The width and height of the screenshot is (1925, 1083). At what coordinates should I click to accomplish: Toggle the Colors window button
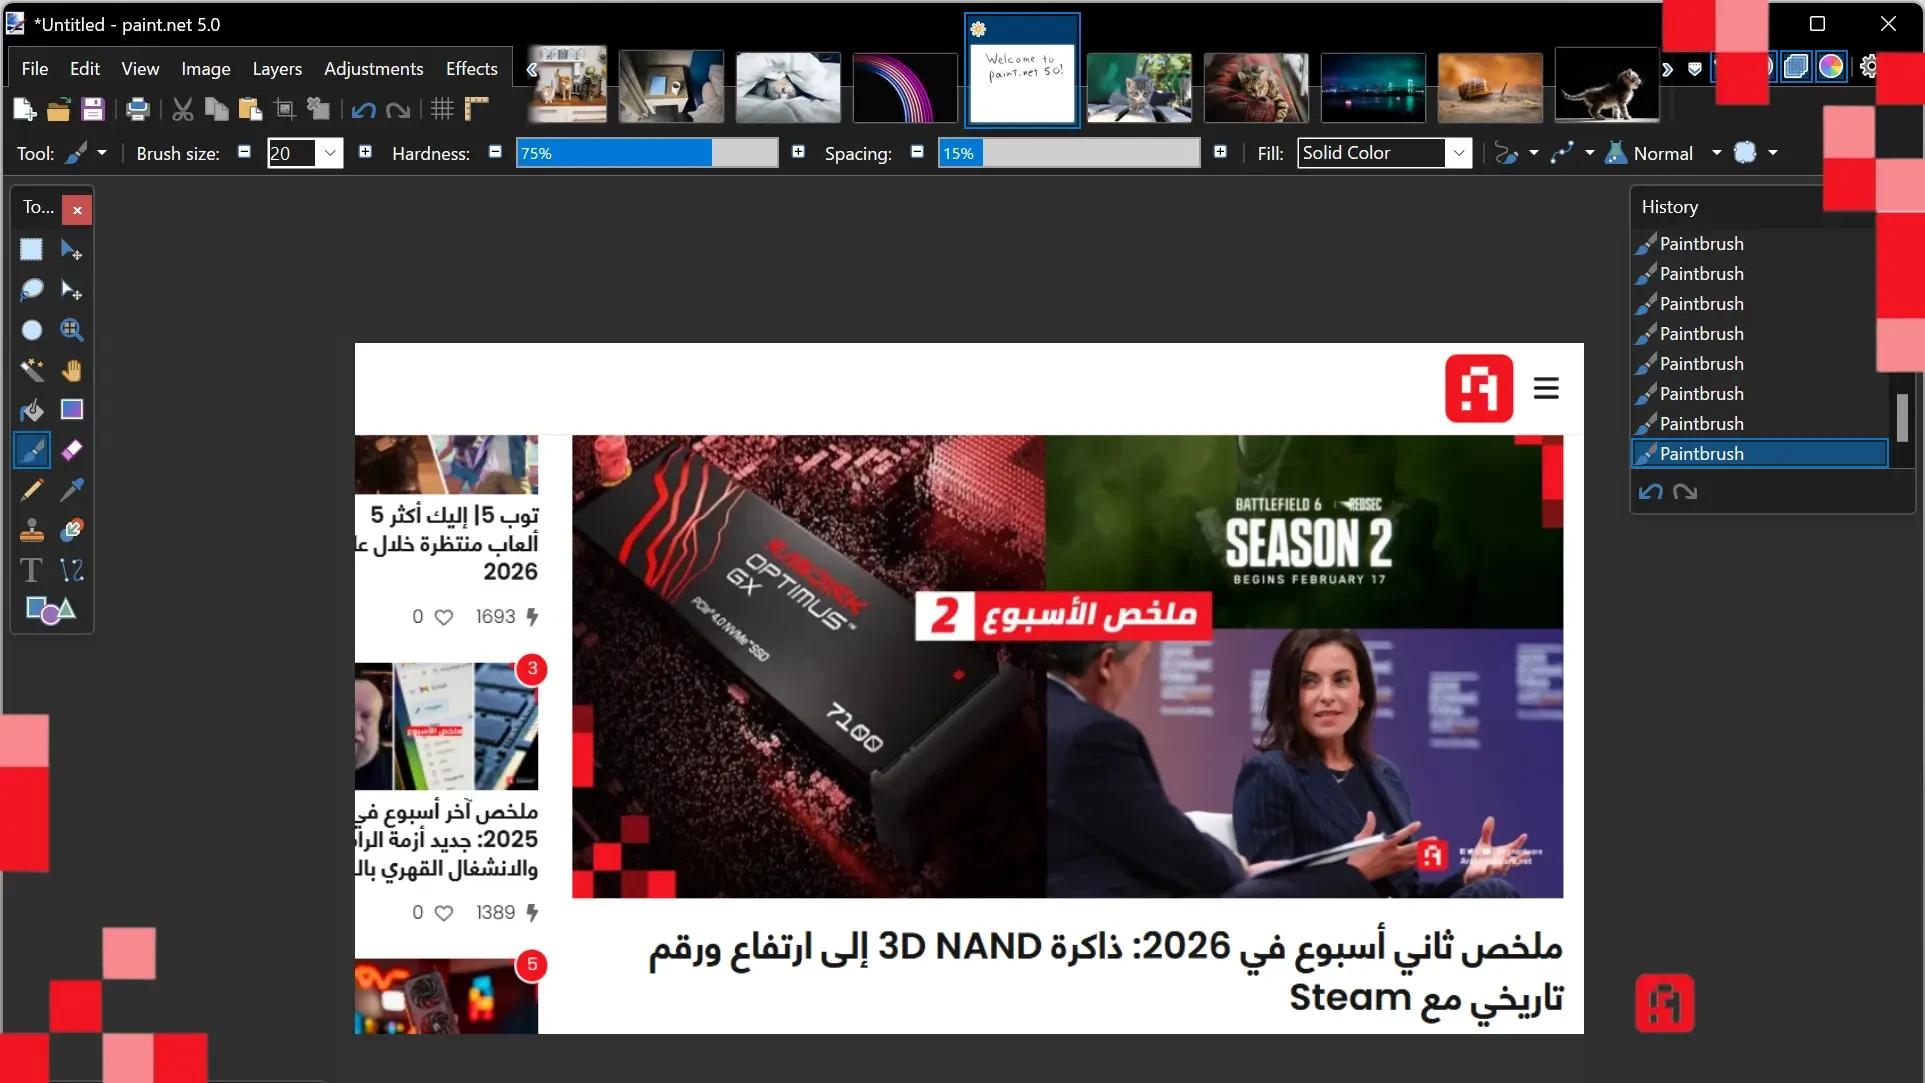[x=1830, y=67]
